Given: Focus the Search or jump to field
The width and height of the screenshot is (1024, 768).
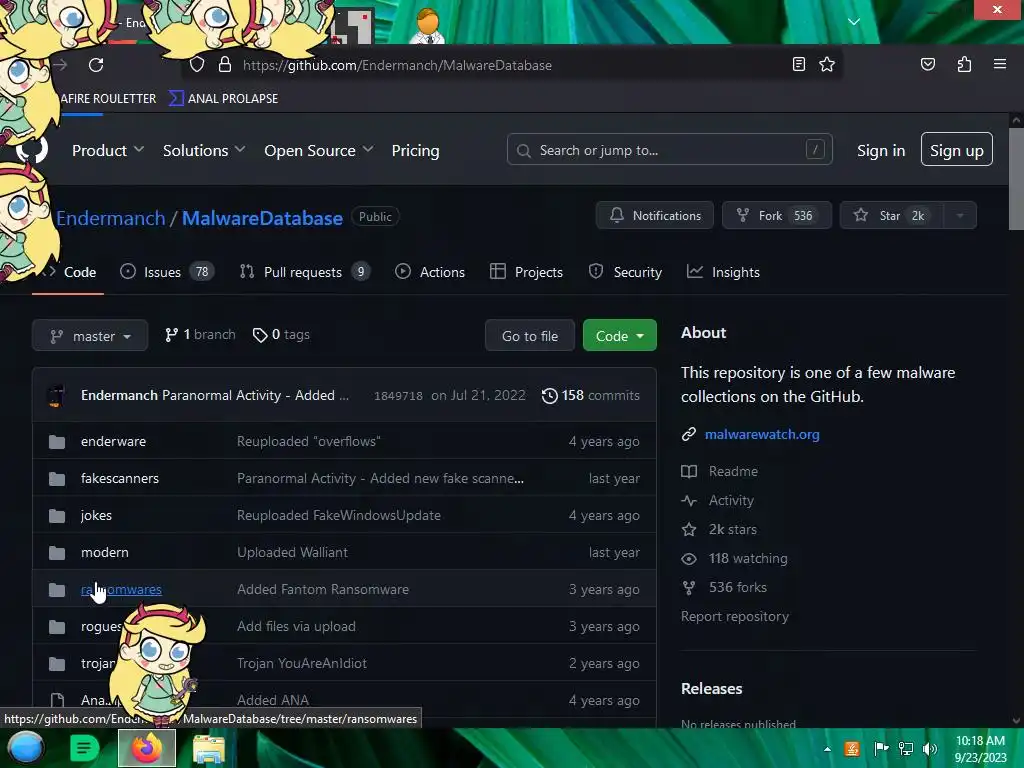Looking at the screenshot, I should (x=669, y=150).
